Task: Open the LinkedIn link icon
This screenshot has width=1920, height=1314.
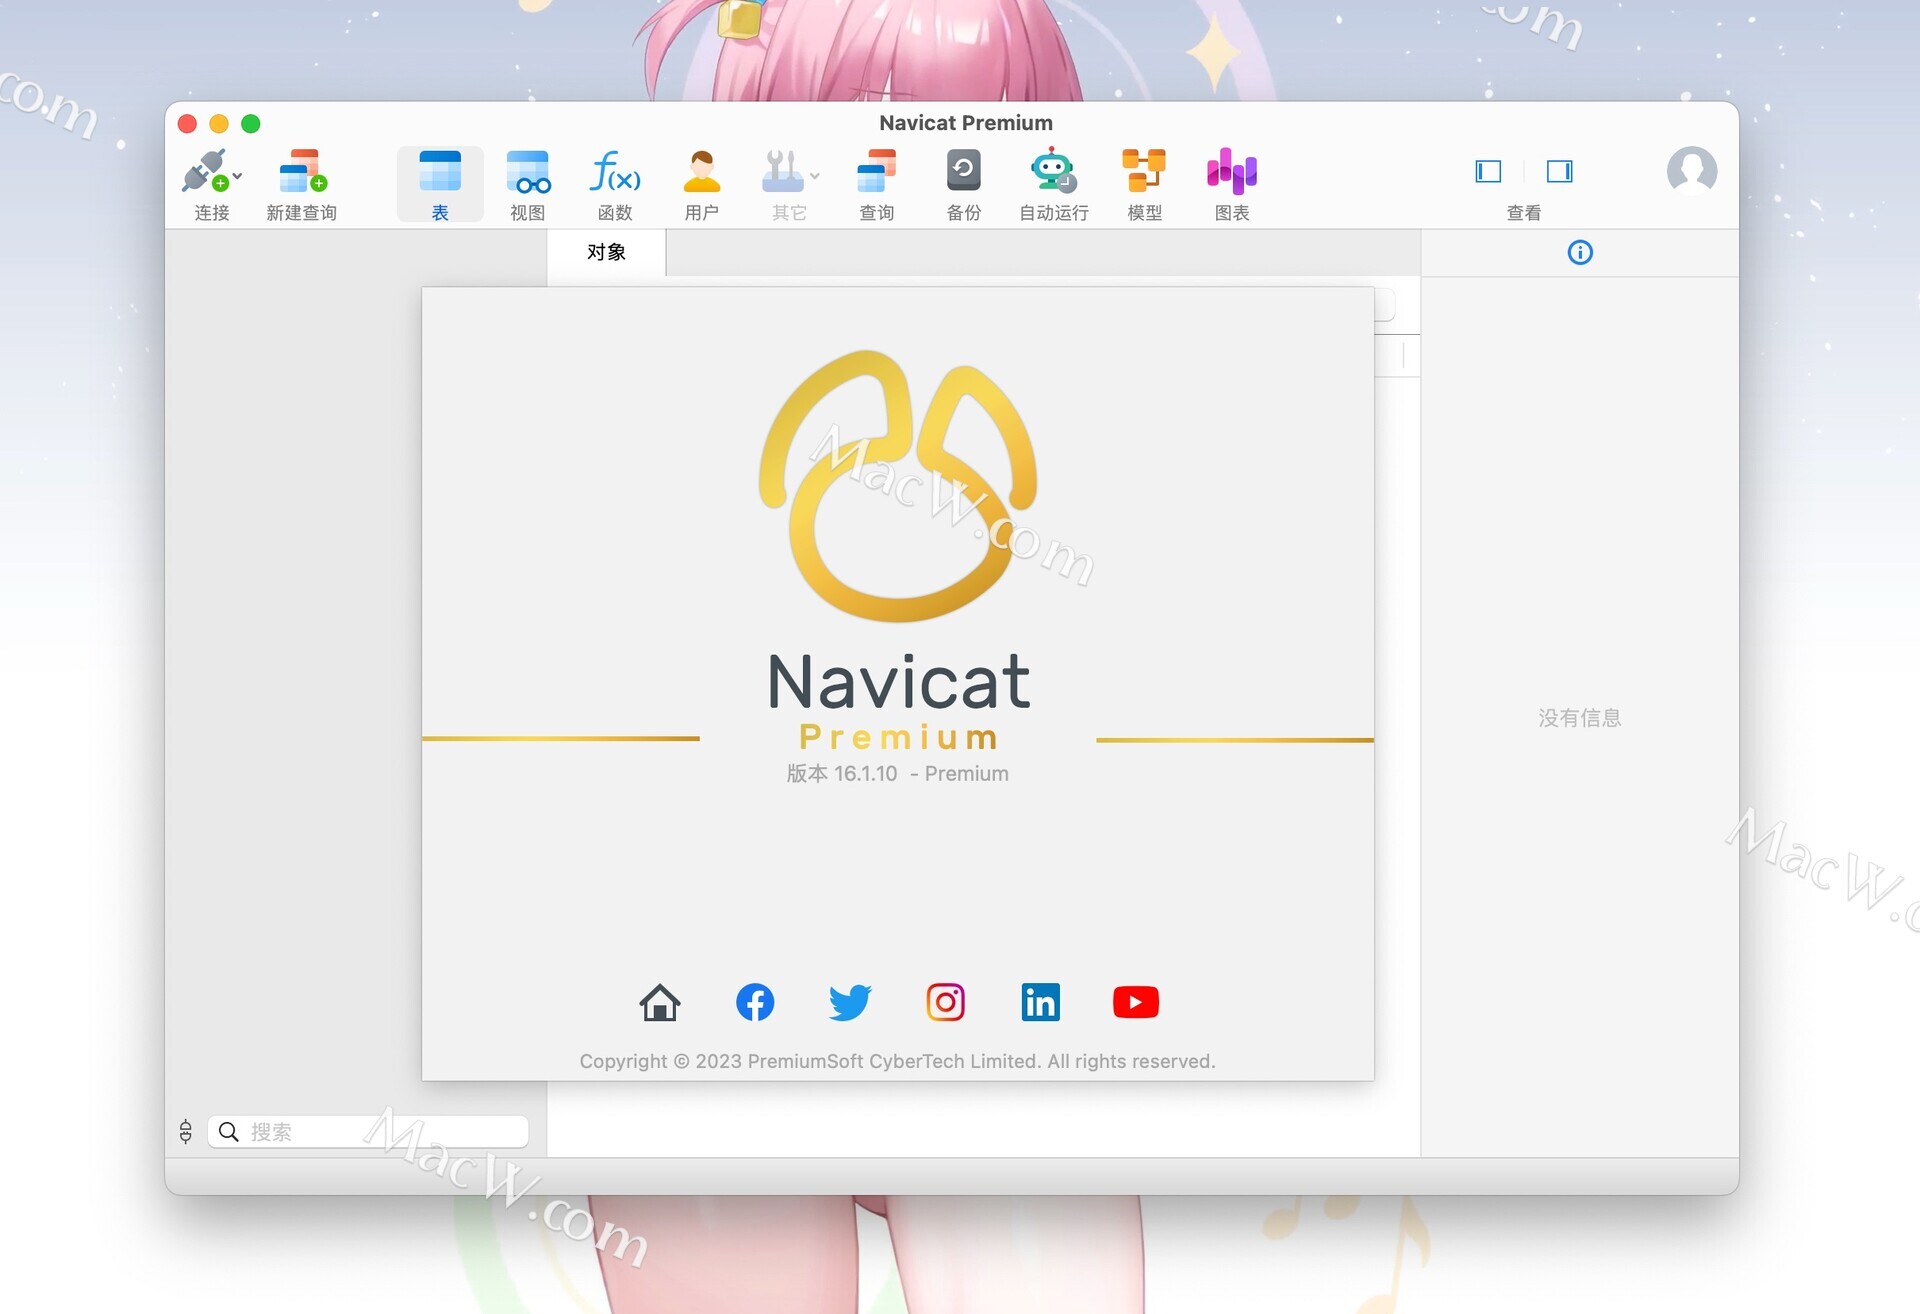Action: (1040, 1002)
